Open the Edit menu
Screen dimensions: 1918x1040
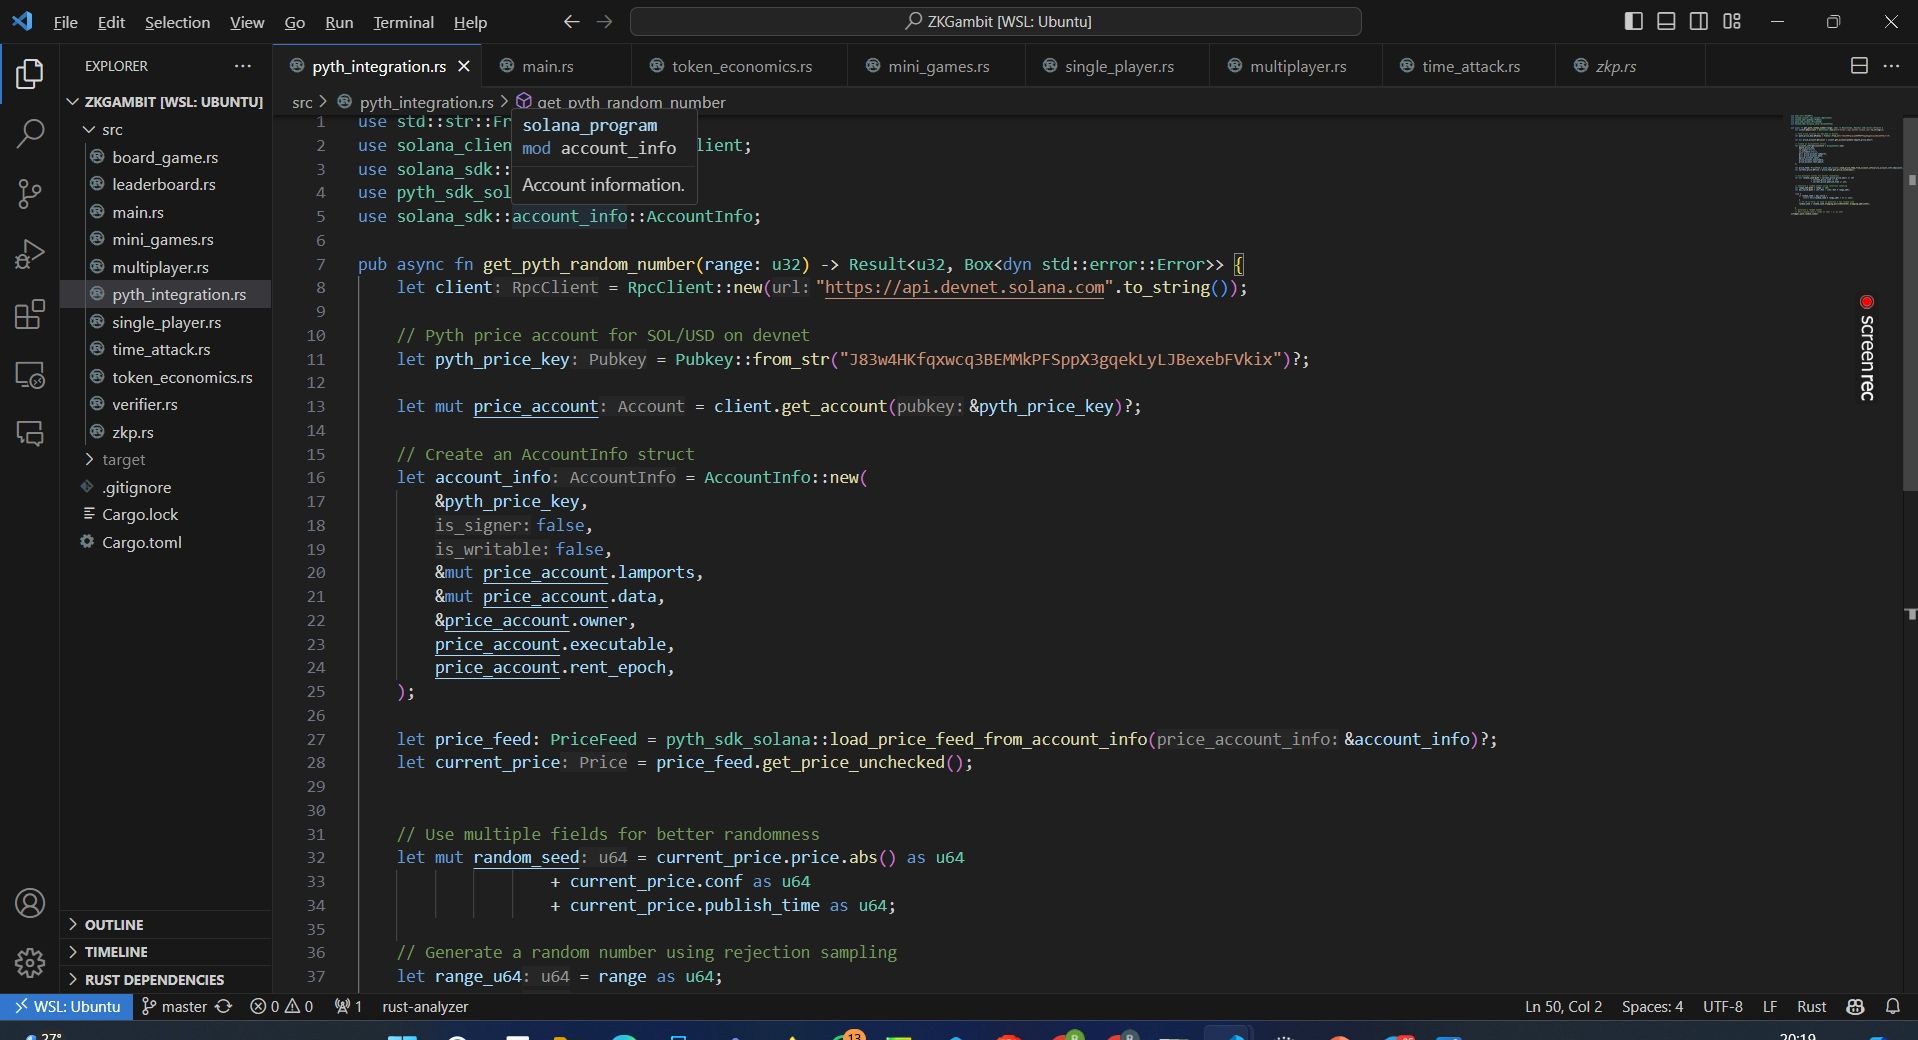click(x=111, y=22)
